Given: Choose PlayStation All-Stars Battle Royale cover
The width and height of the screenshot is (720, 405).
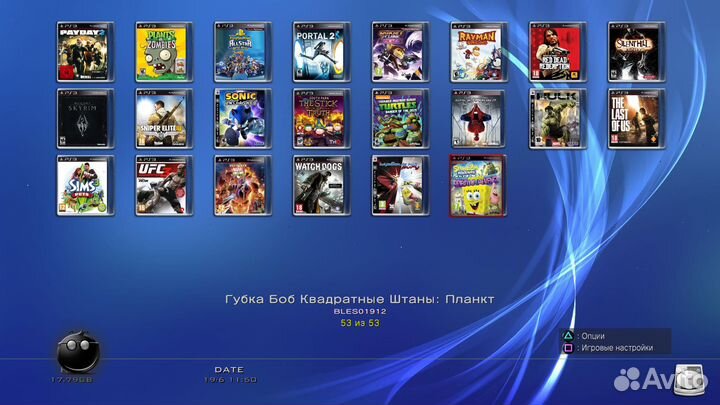Looking at the screenshot, I should coord(243,52).
